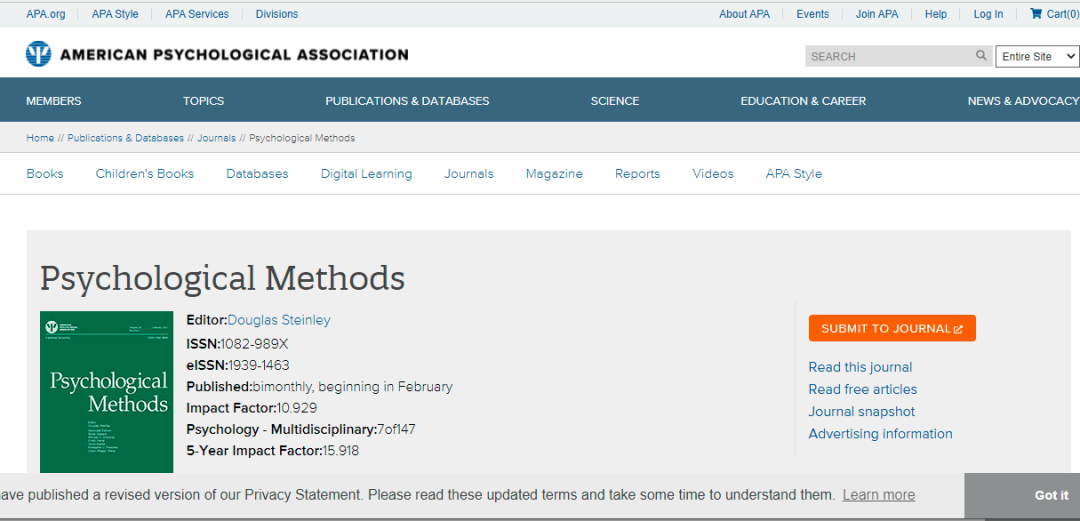Select the Children's Books tab

[145, 174]
